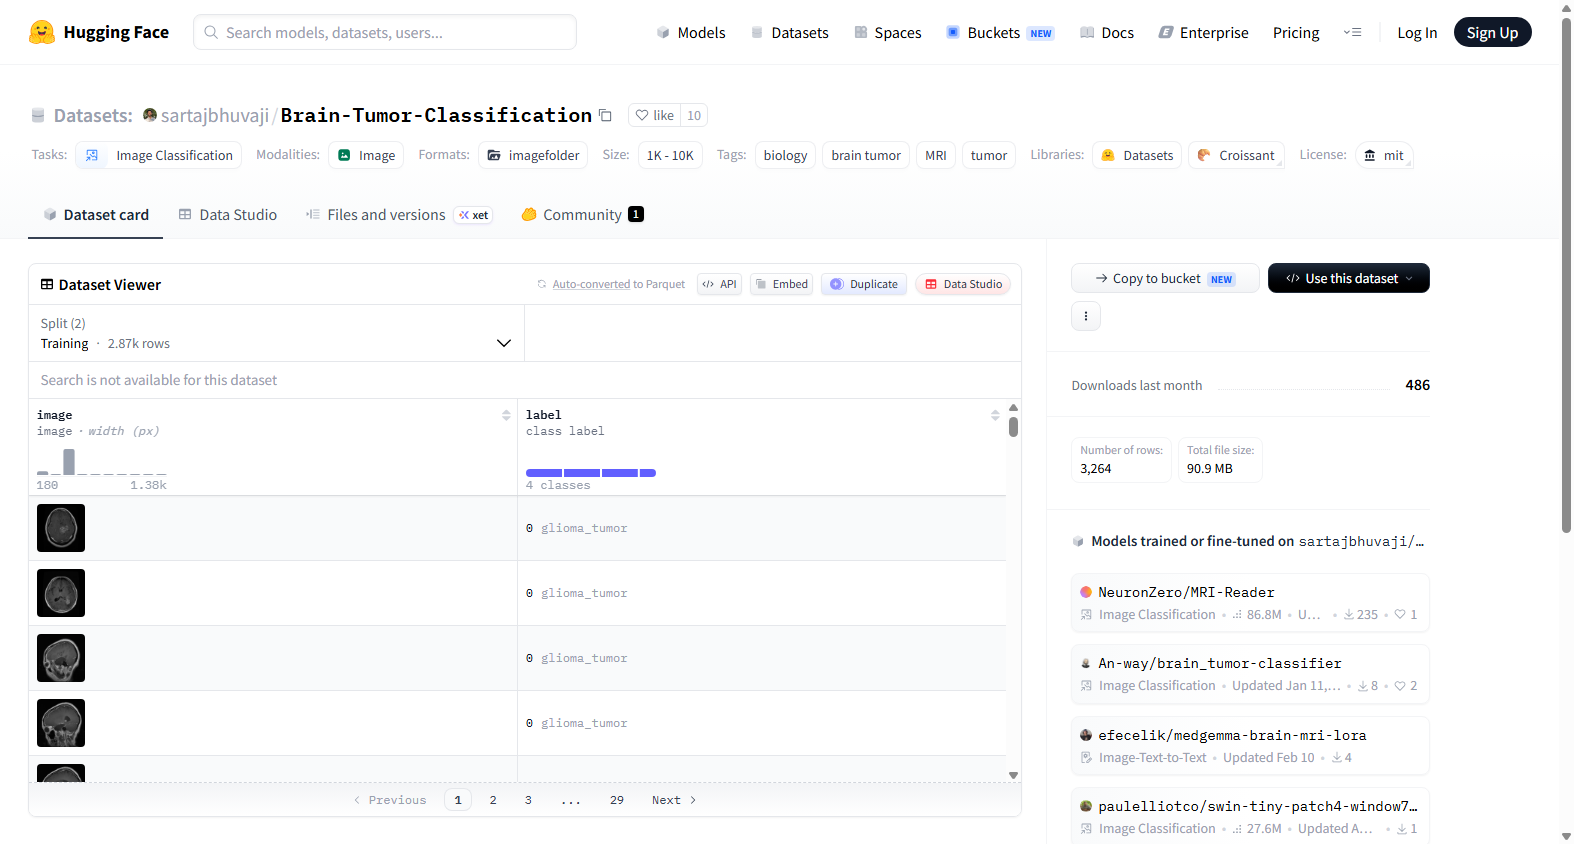The width and height of the screenshot is (1574, 844).
Task: Click the sartajbhuvaji user avatar
Action: 150,115
